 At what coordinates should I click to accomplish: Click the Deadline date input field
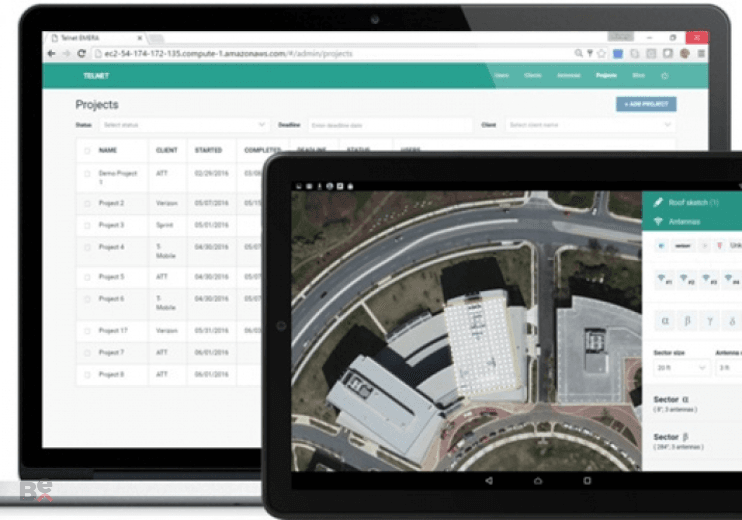pyautogui.click(x=390, y=125)
